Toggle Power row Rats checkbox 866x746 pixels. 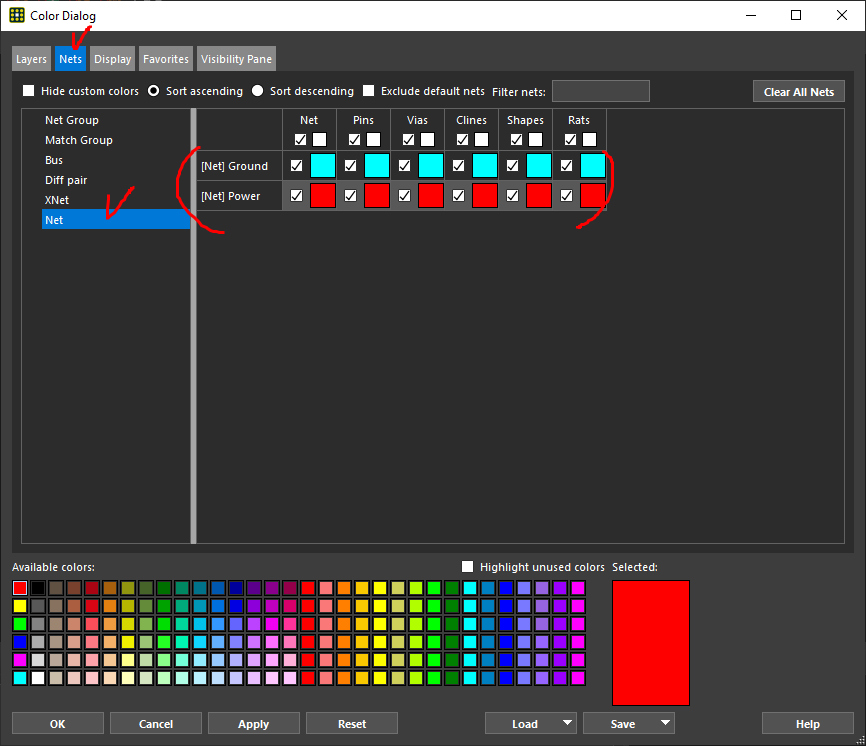click(x=567, y=195)
